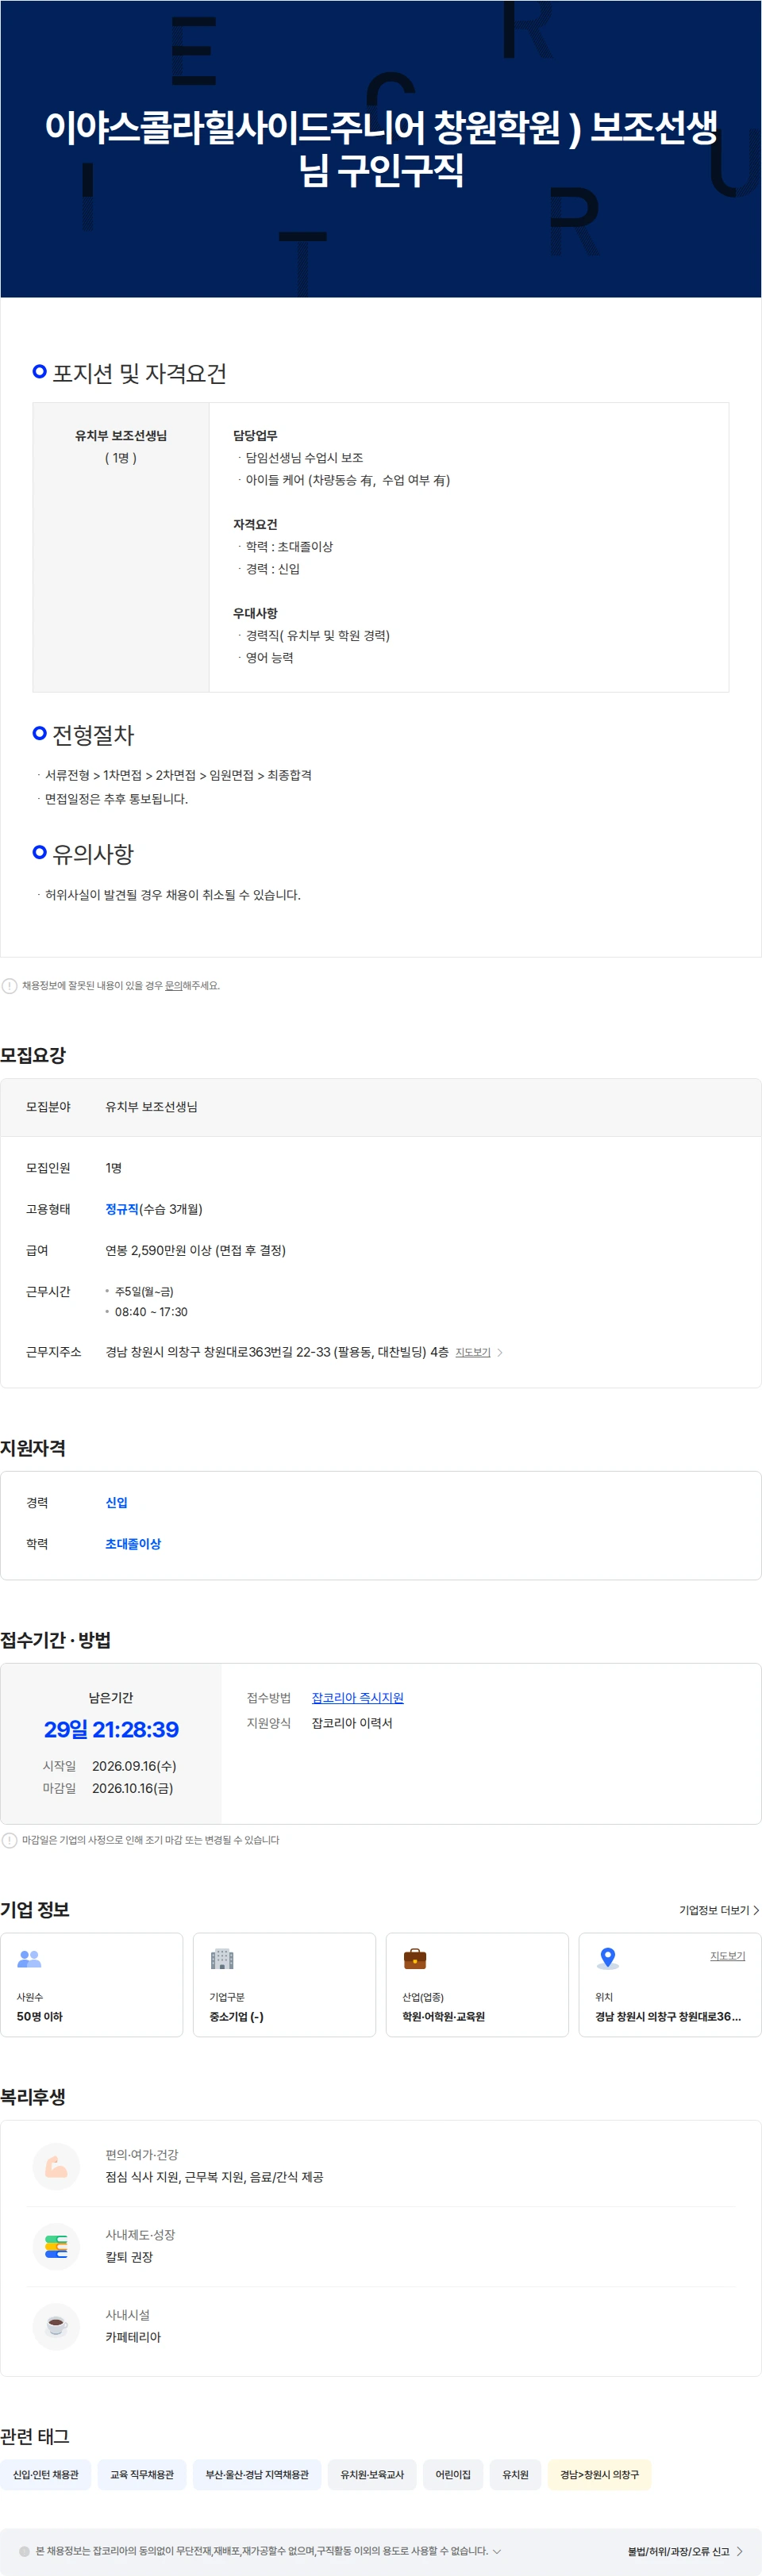
Task: Click the info icon beside 마감일은 기업의 사정으로
Action: point(9,1839)
